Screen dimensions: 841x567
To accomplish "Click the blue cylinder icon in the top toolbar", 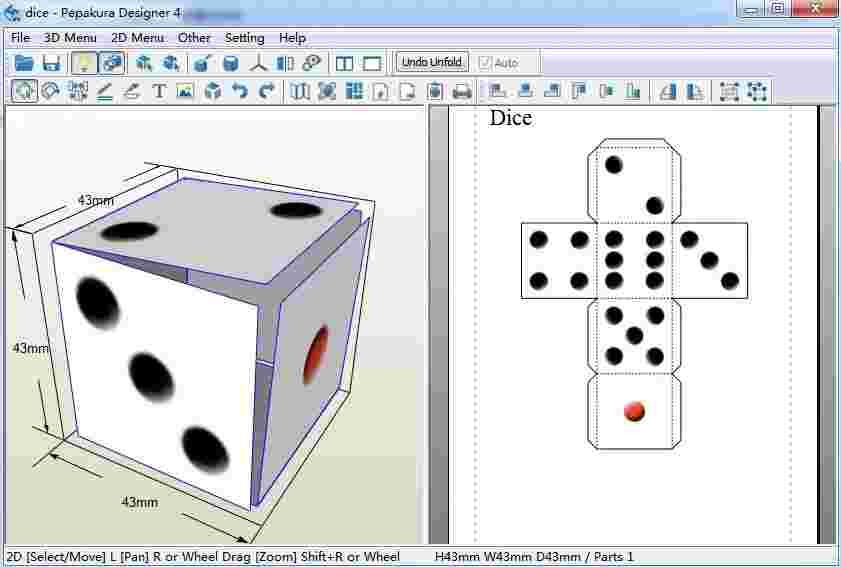I will click(231, 63).
